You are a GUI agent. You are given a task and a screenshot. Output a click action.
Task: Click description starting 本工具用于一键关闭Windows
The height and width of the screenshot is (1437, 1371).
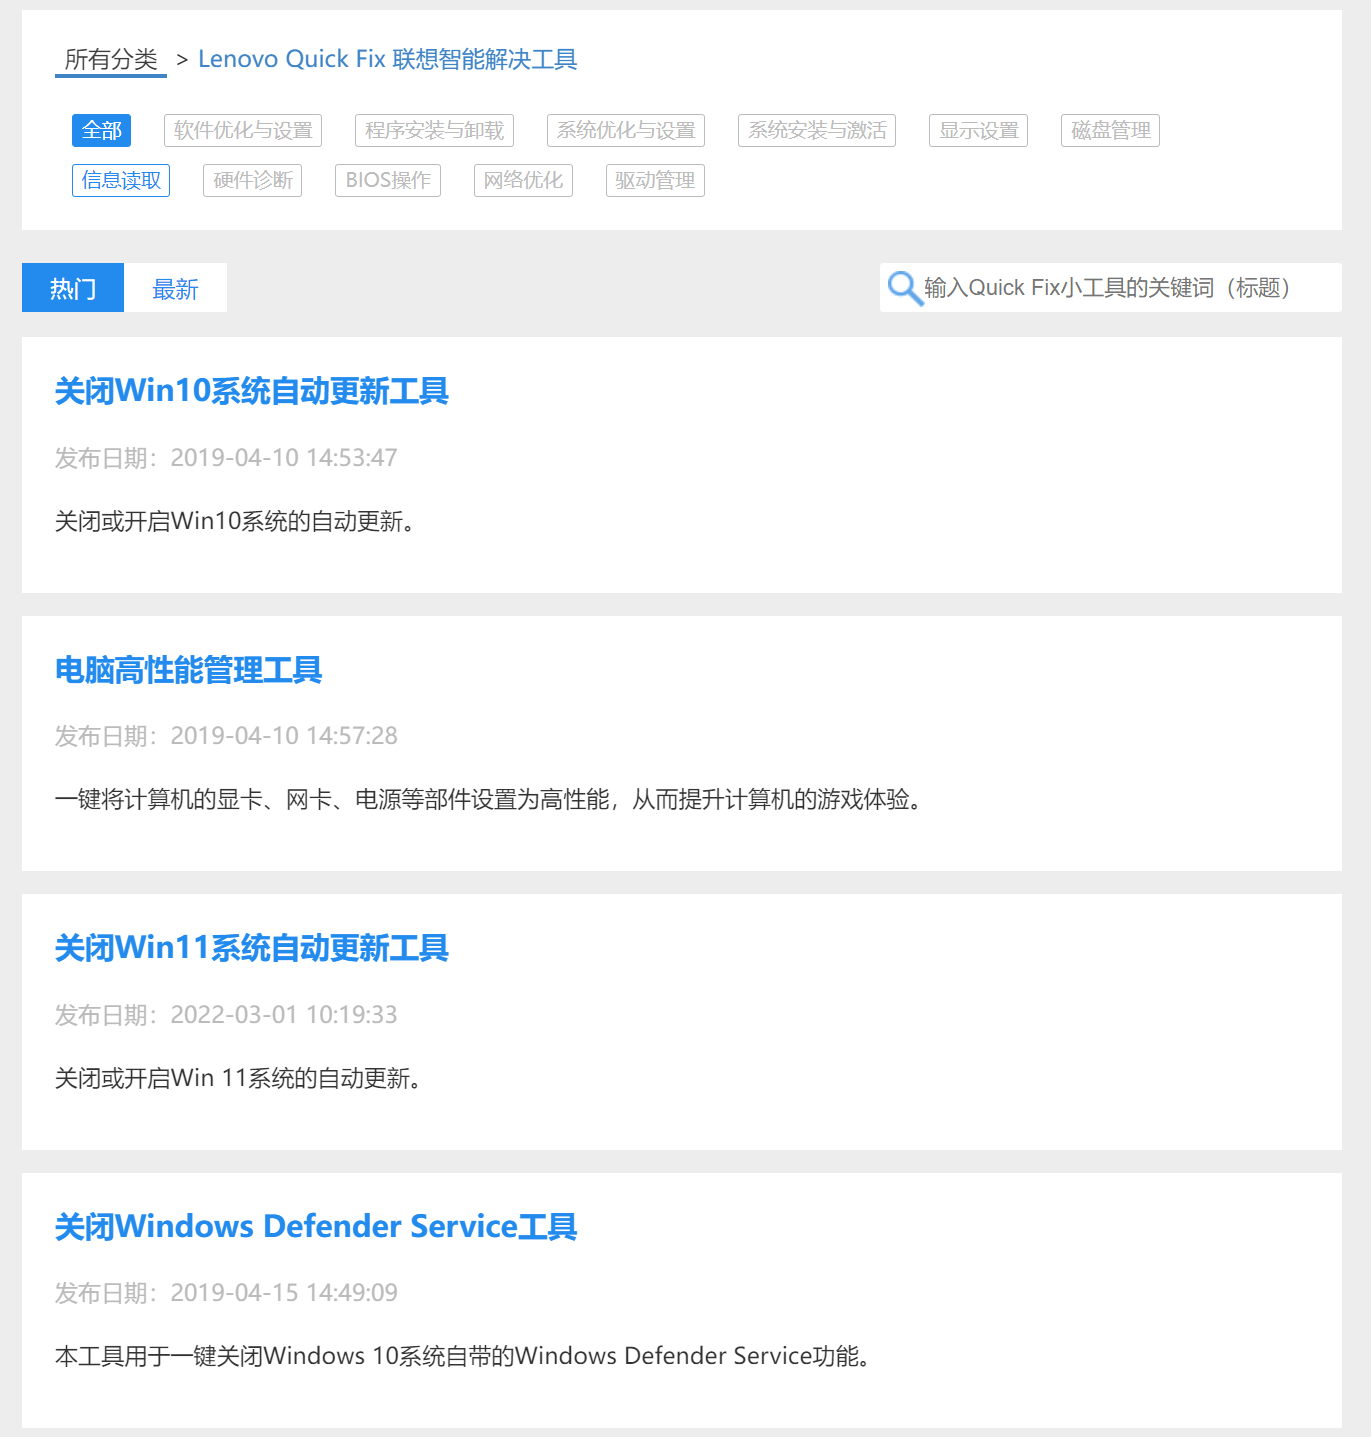(x=462, y=1356)
